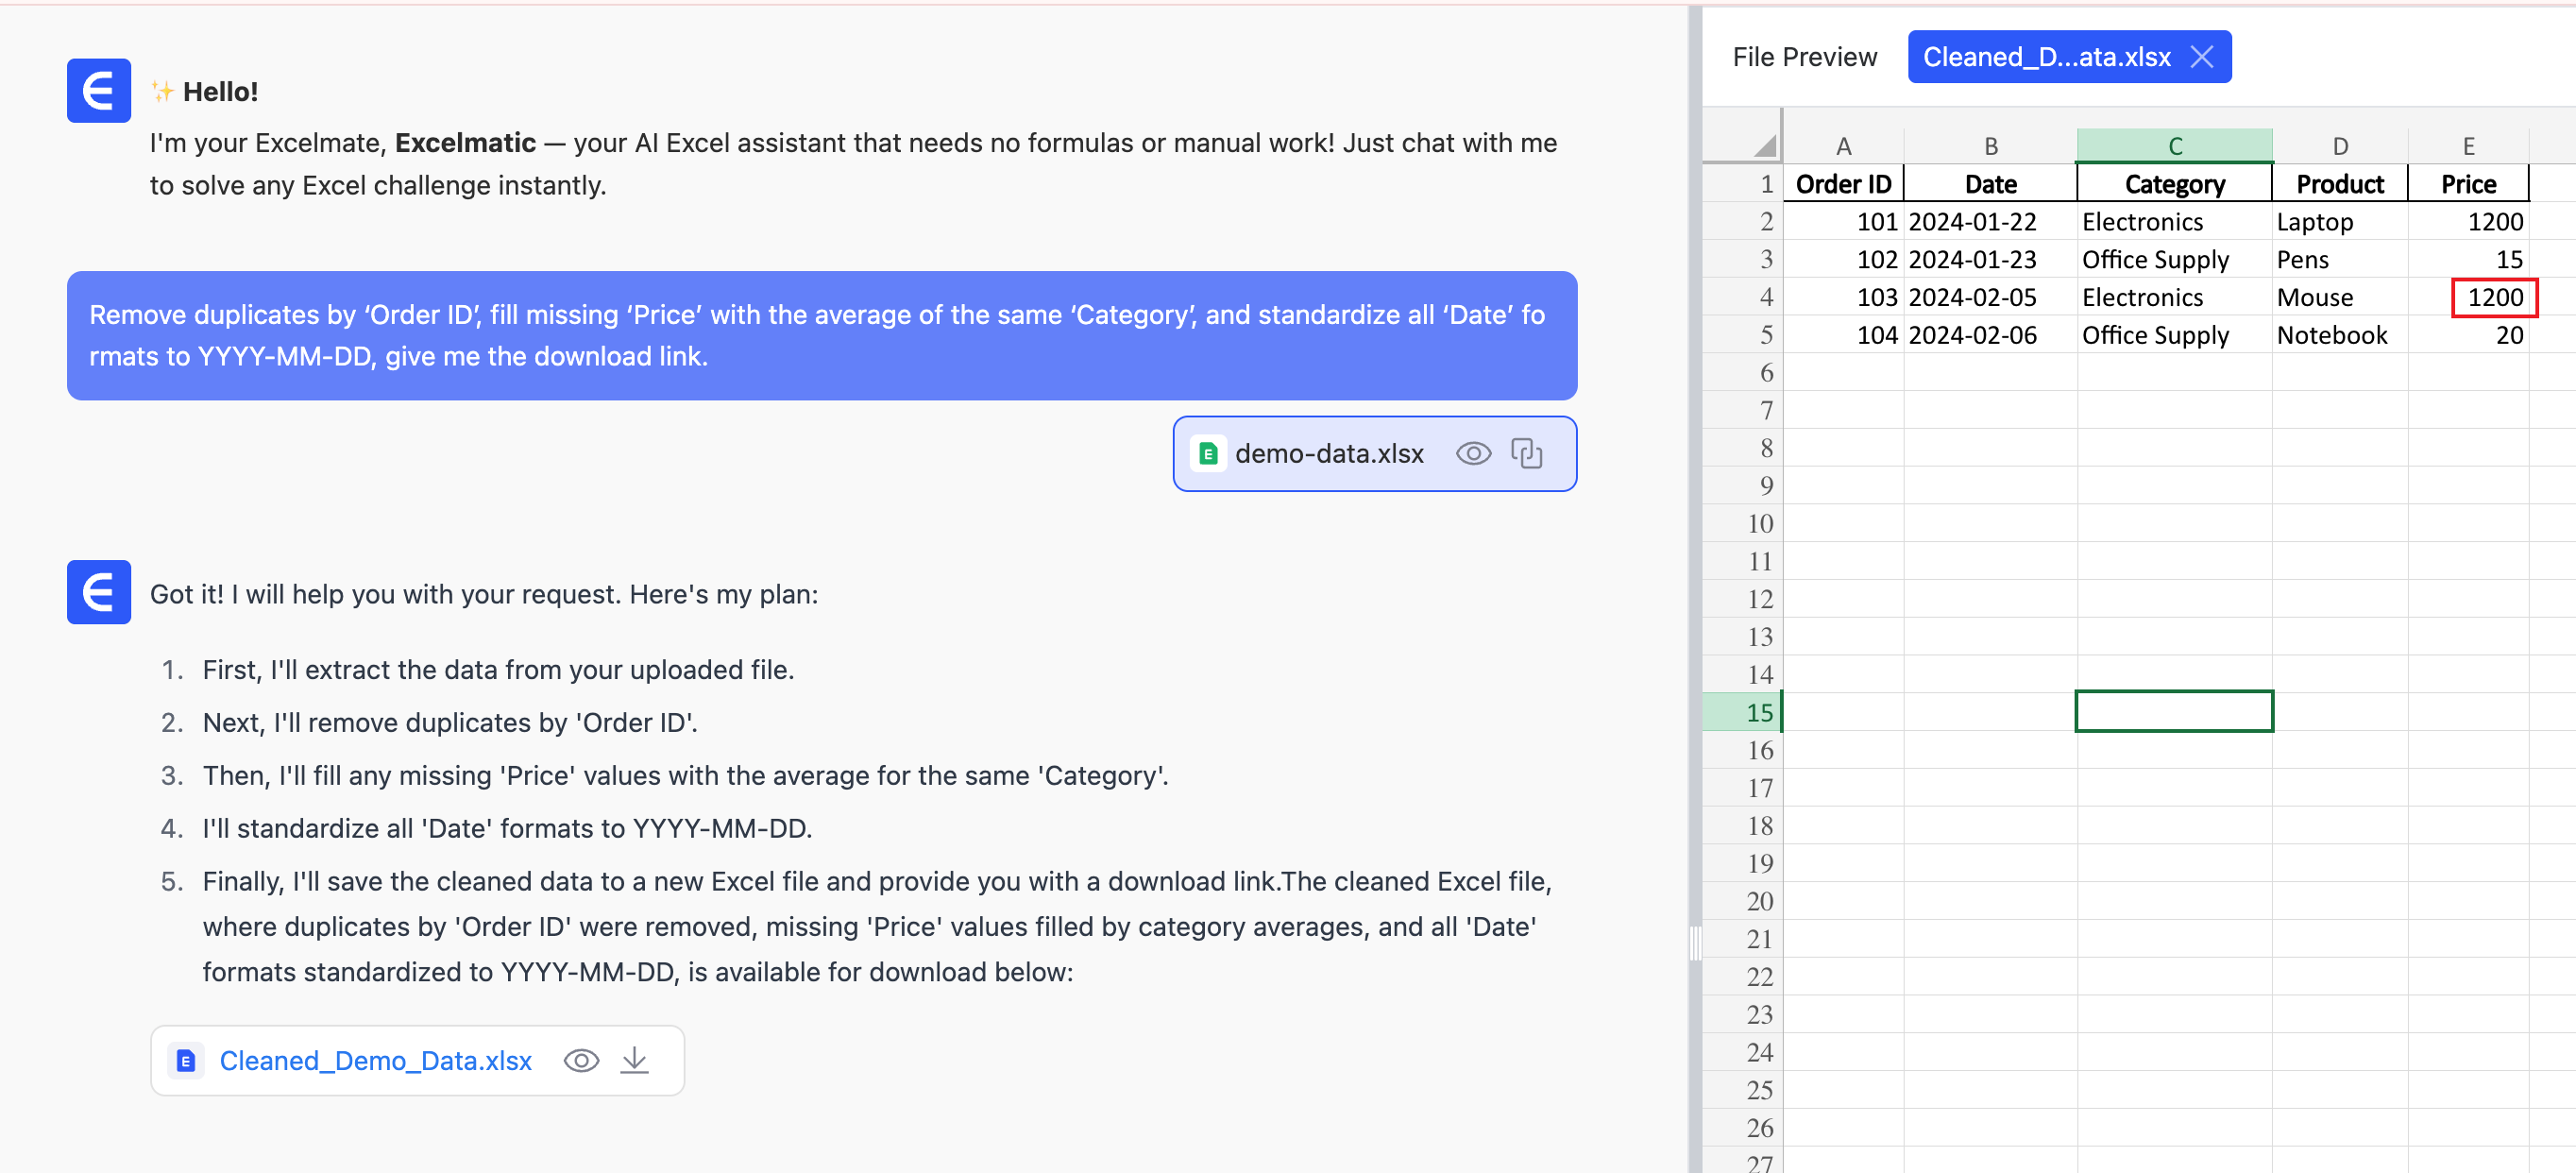Download Cleaned_Demo_Data.xlsx using the arrow icon
Image resolution: width=2576 pixels, height=1173 pixels.
pyautogui.click(x=634, y=1061)
